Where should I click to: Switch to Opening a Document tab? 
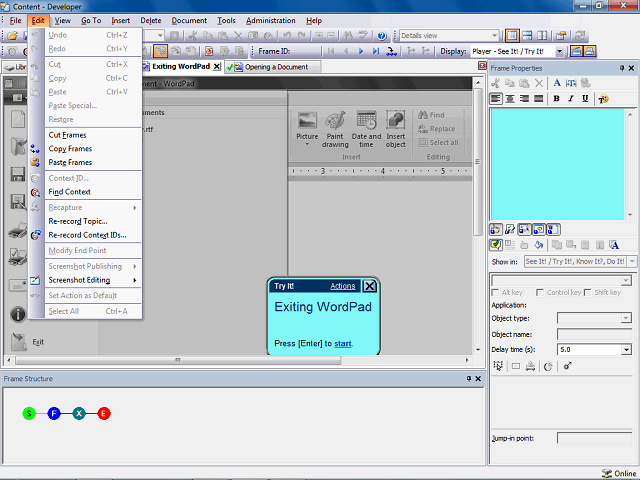[273, 67]
